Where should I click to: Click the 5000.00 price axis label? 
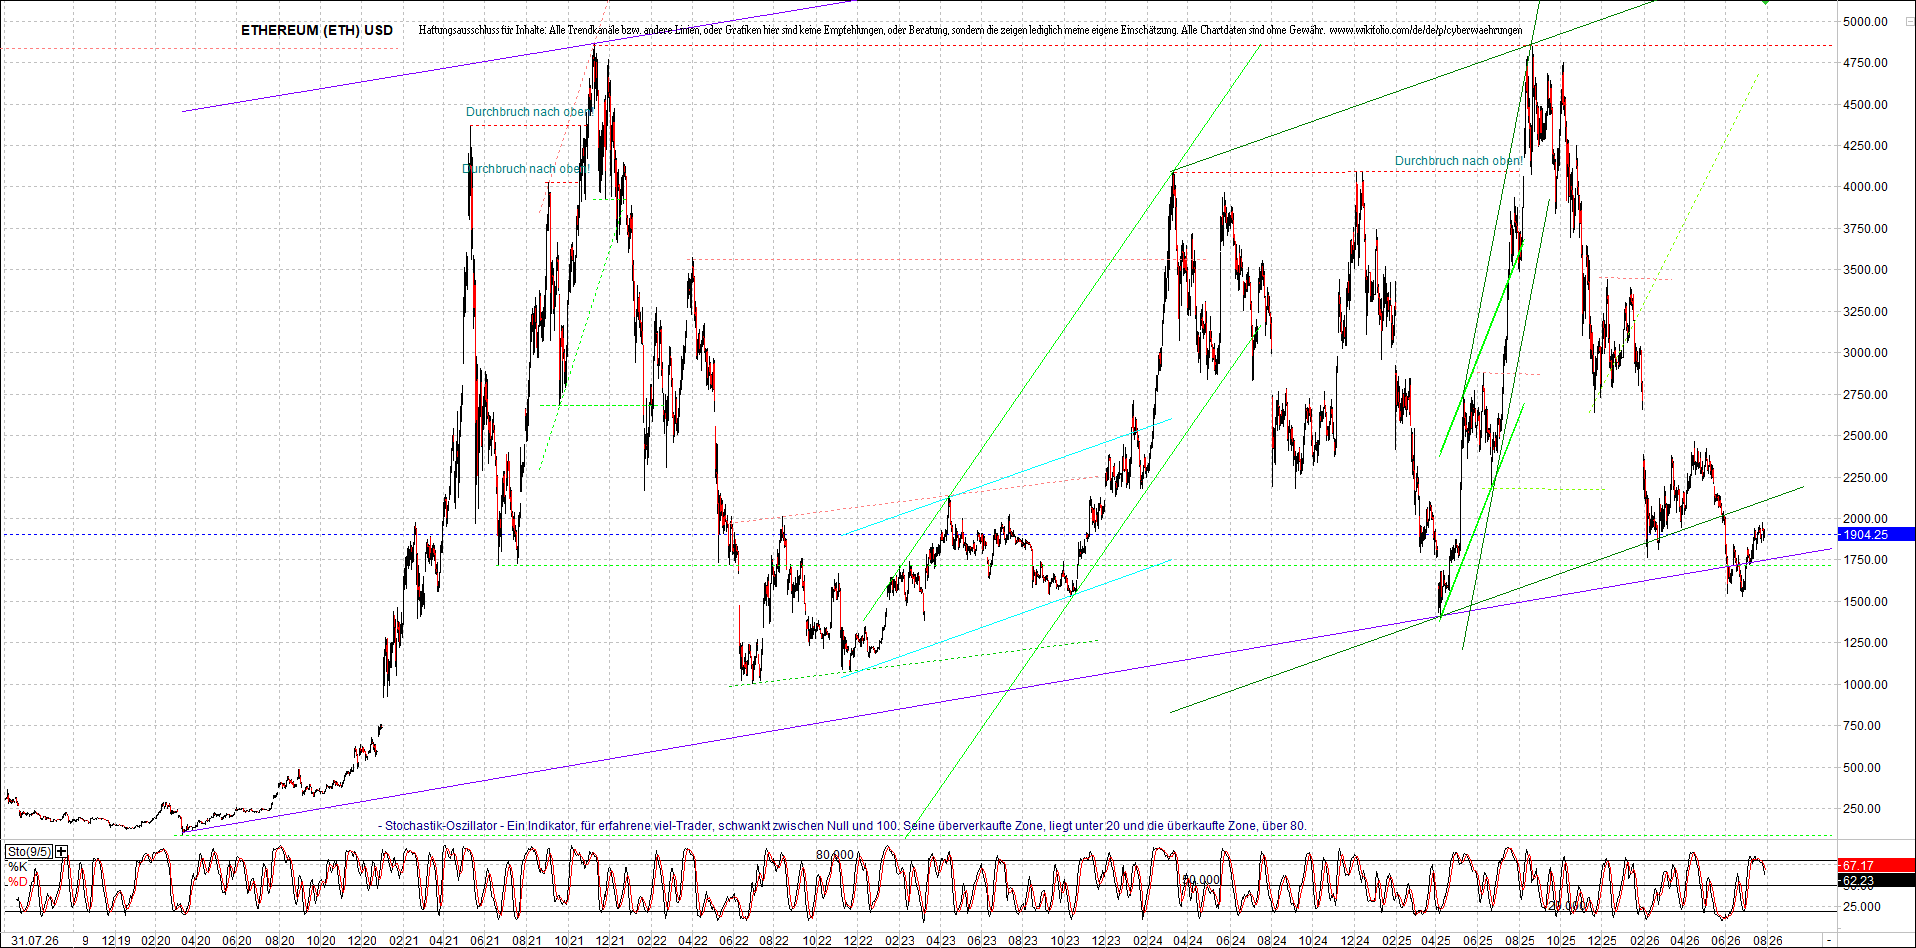tap(1865, 21)
